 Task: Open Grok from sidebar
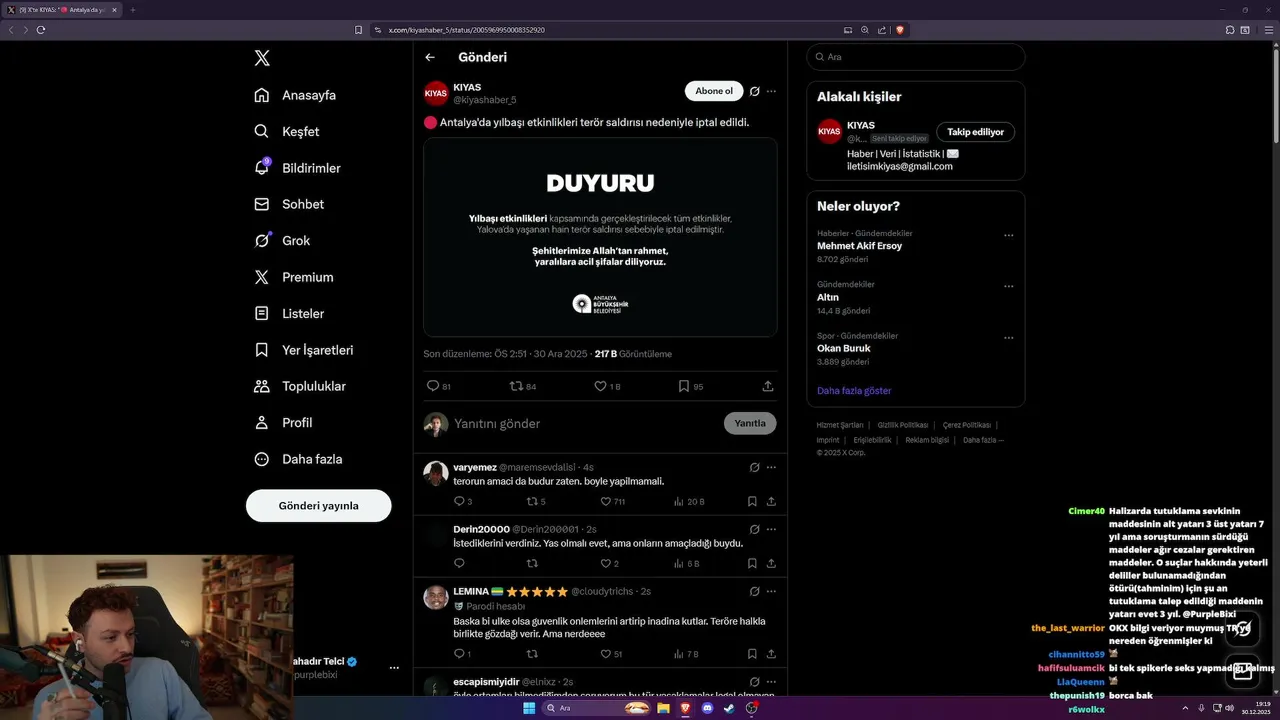click(282, 240)
